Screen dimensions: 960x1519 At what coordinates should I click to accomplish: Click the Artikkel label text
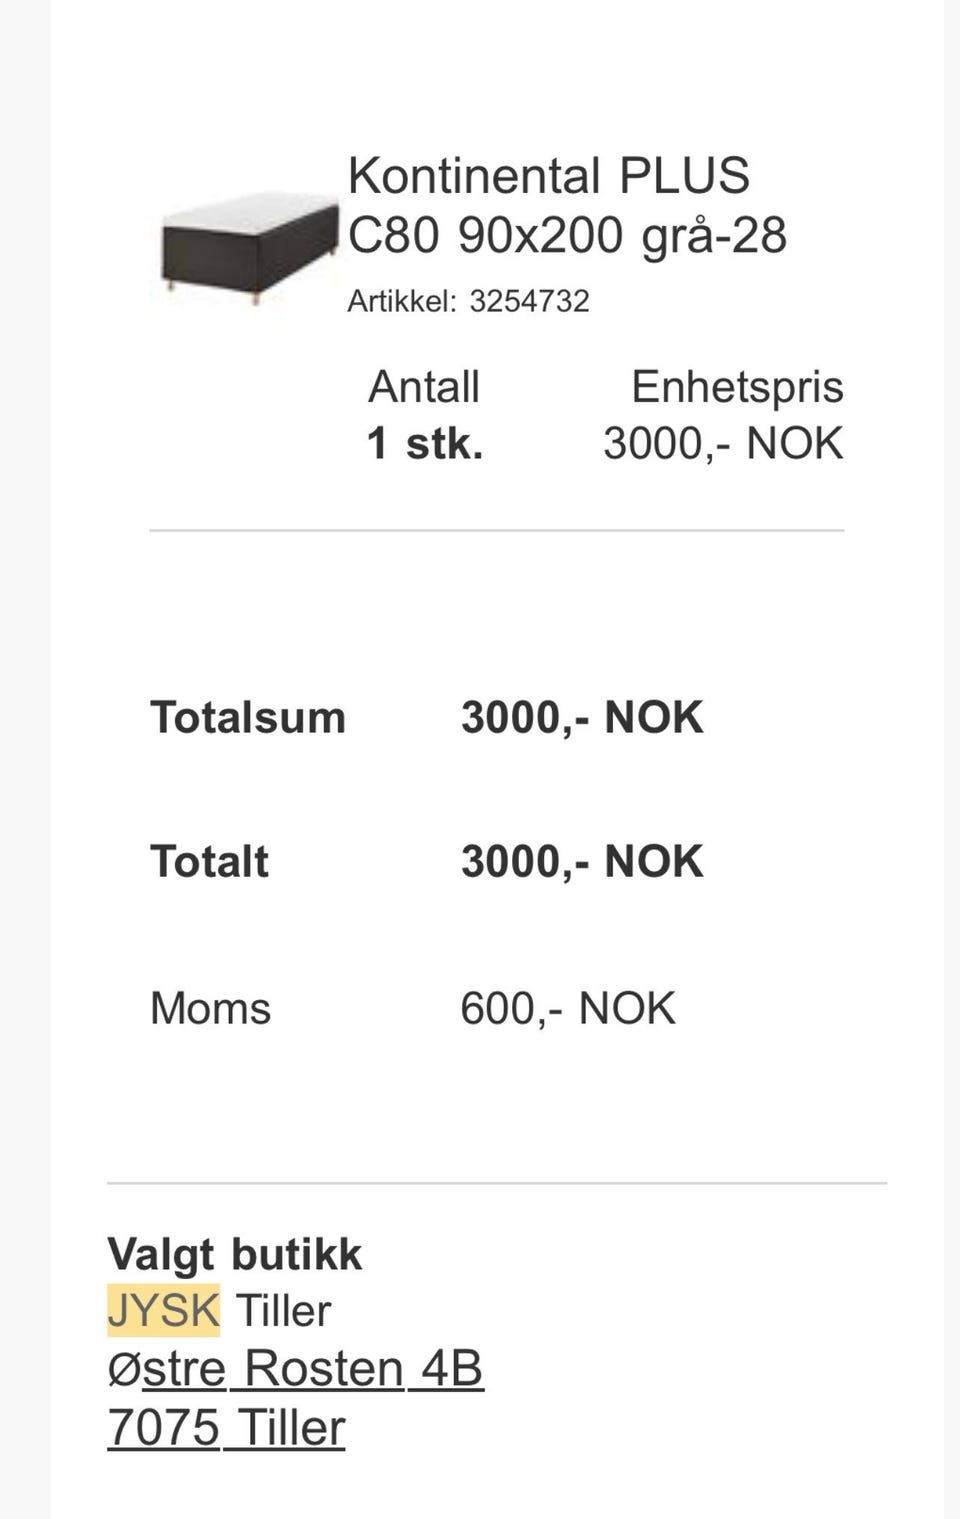click(x=402, y=301)
